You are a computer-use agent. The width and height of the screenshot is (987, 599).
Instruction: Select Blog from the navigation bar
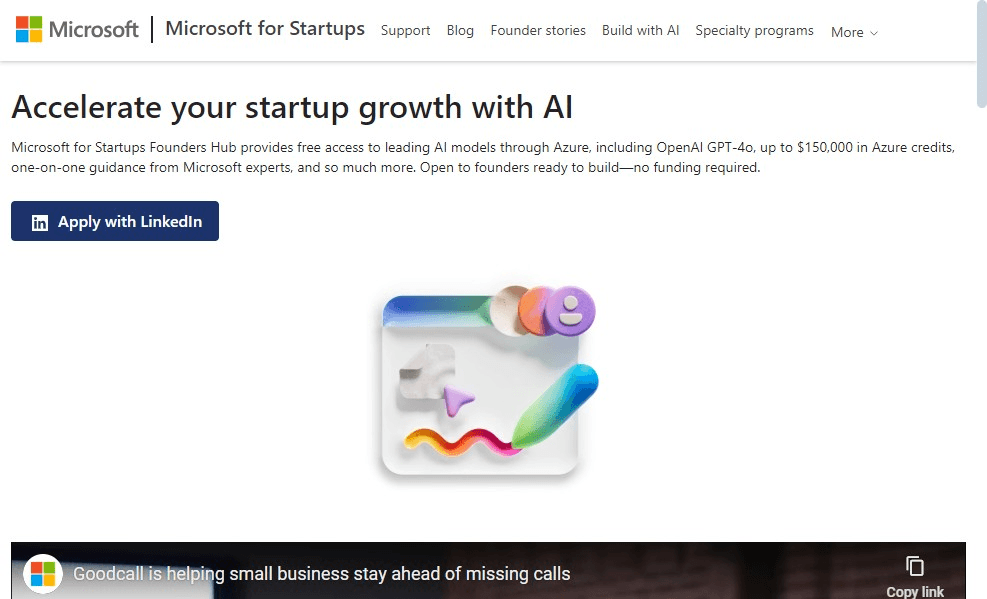[460, 31]
